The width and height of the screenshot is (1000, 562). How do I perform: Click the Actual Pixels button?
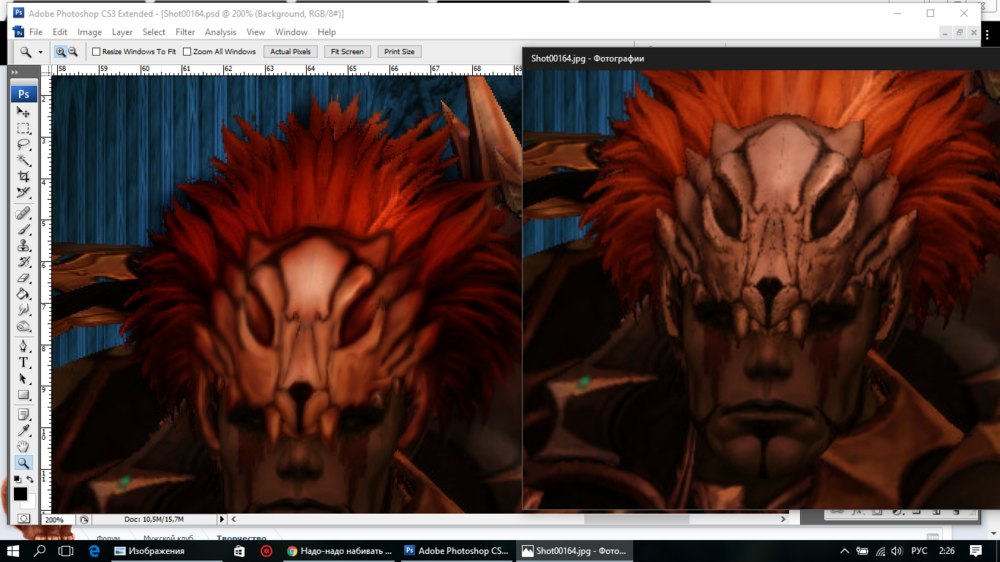[x=291, y=51]
